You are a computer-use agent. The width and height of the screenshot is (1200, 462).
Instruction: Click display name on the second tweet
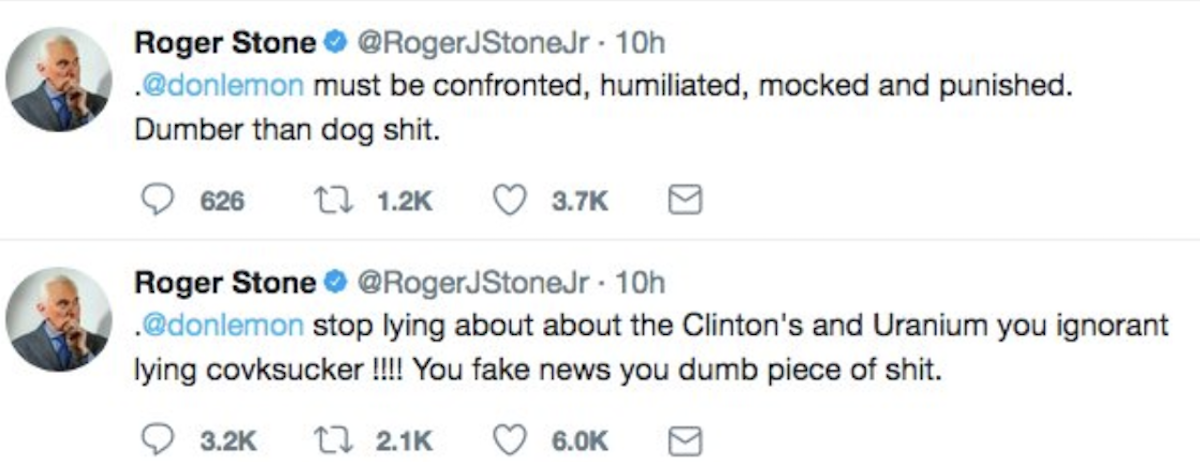click(x=225, y=283)
